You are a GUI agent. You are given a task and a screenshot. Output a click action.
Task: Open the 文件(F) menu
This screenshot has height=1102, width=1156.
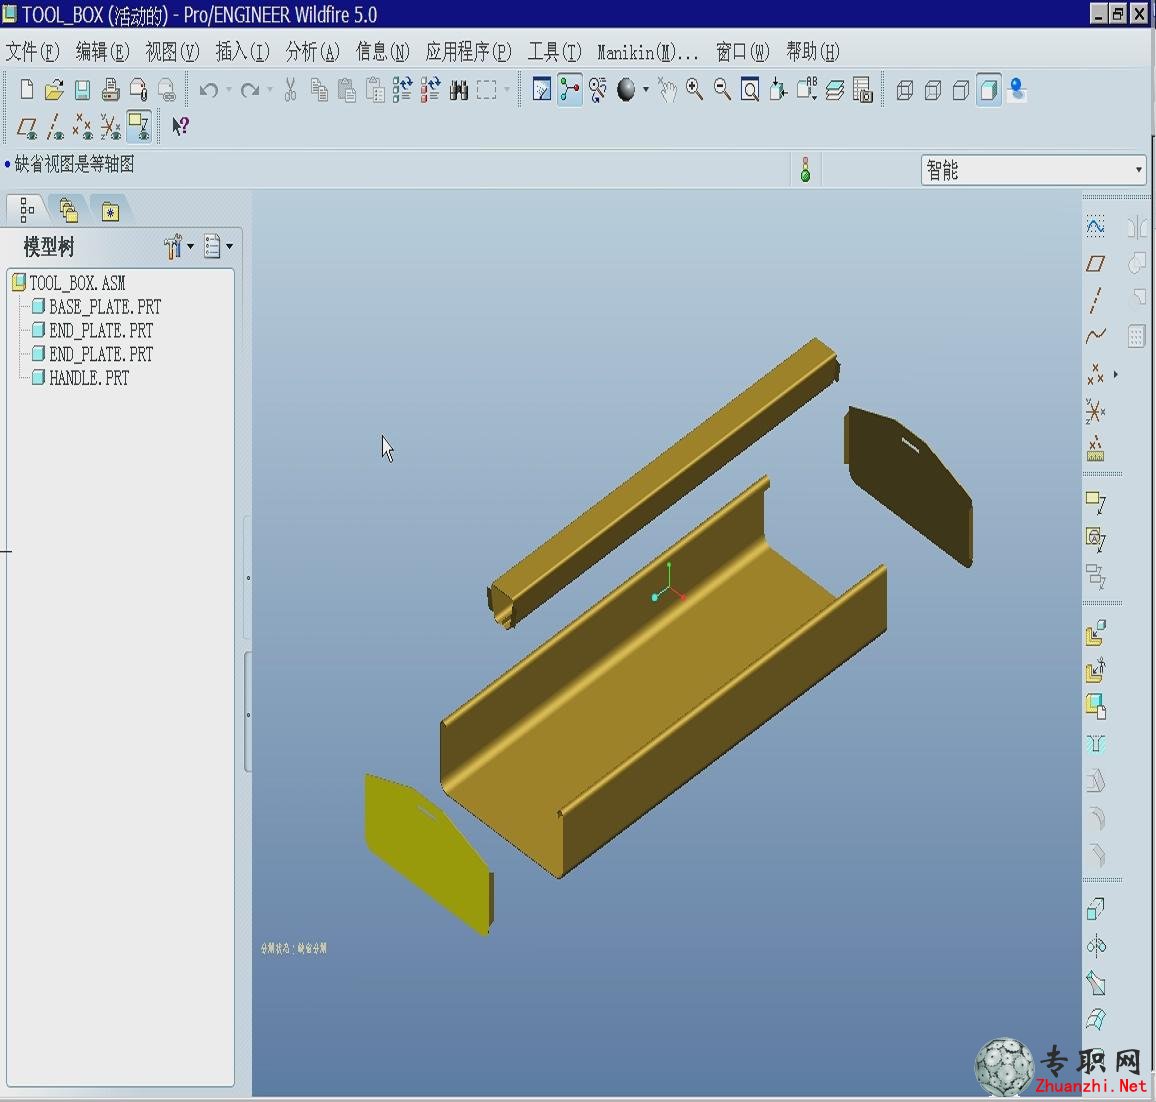click(32, 52)
